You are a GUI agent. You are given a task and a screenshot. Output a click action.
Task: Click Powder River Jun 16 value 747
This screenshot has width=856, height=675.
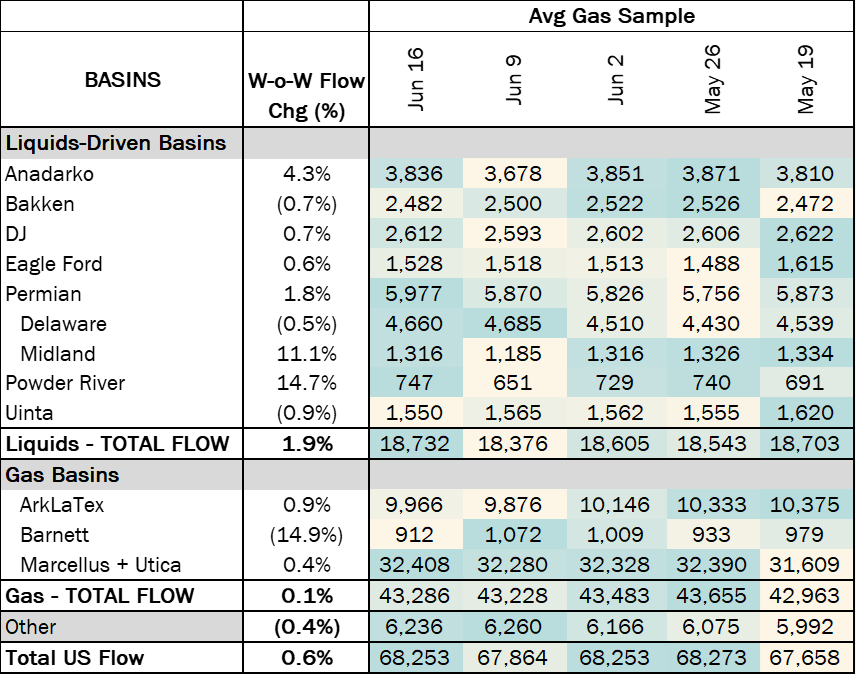click(x=414, y=383)
